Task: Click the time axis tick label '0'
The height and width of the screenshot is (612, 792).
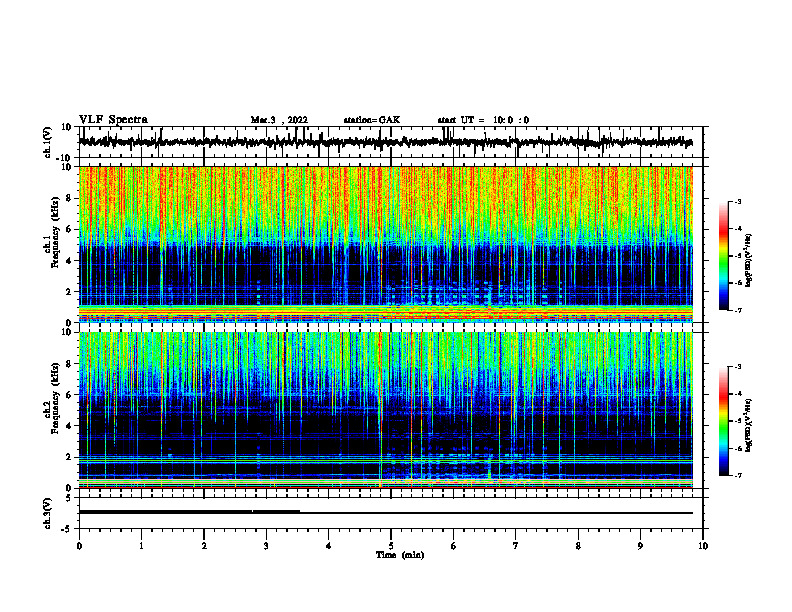Action: (79, 546)
